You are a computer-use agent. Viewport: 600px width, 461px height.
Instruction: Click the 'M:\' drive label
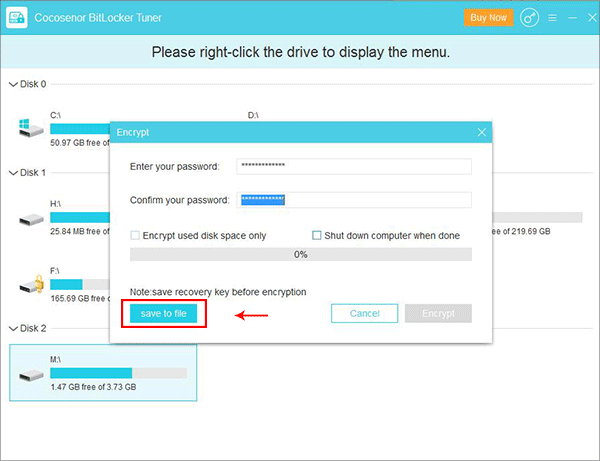coord(55,359)
